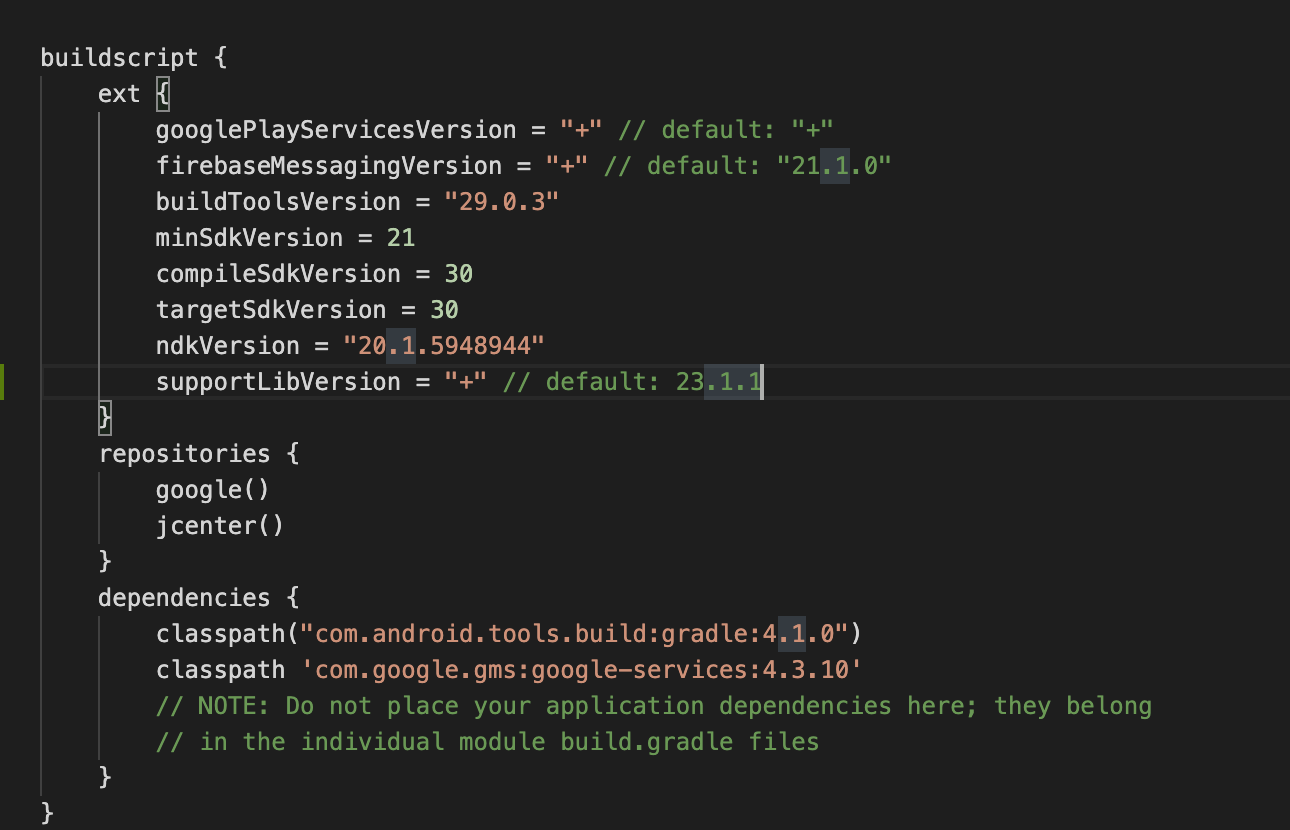Click the 'ext' block name
1290x830 pixels.
click(119, 93)
